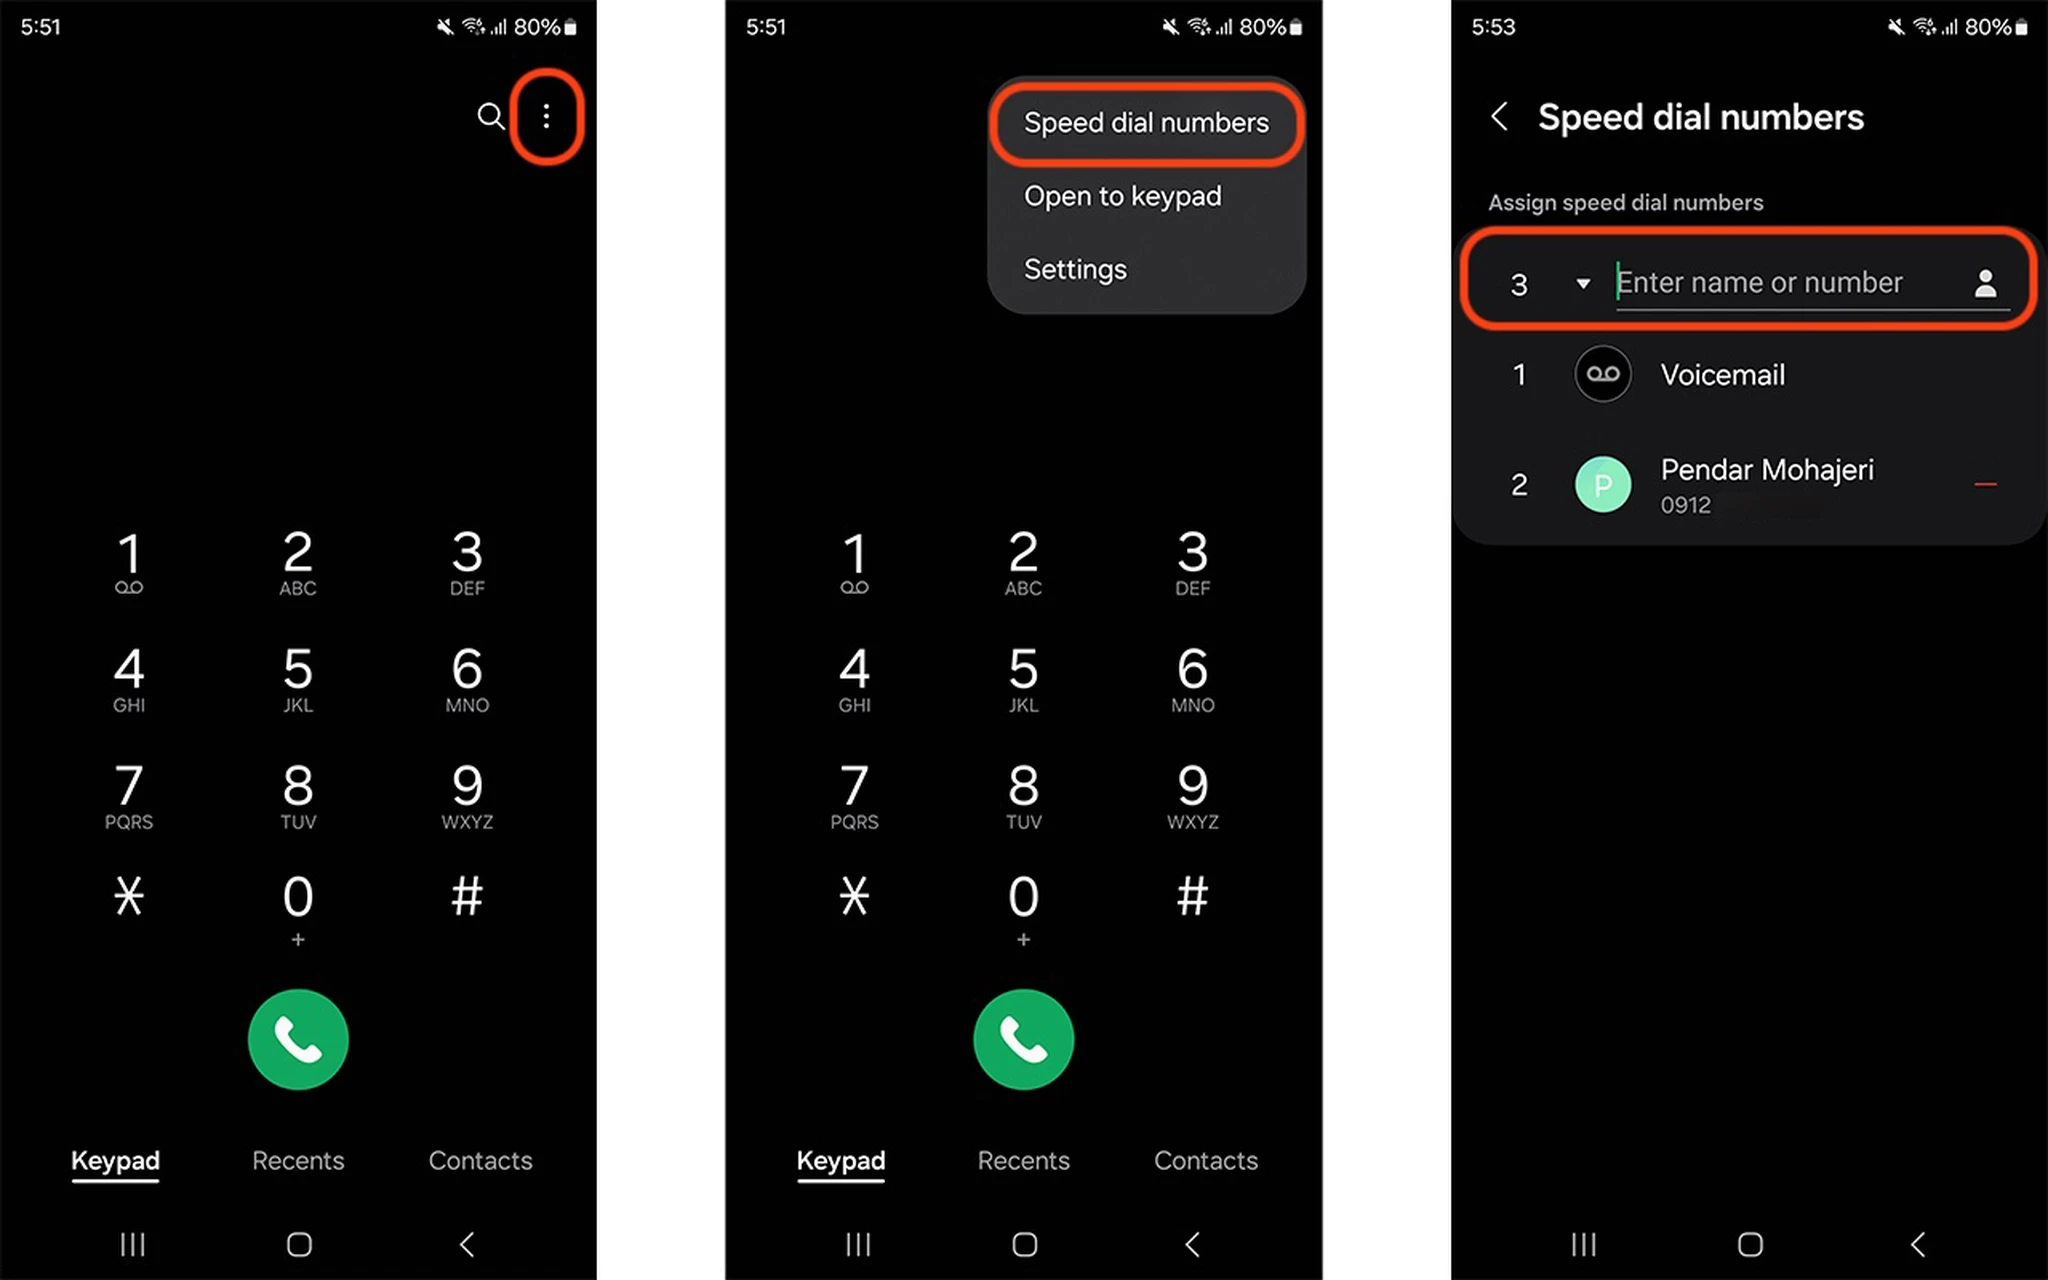Click Open to keypad option in dropdown
Viewport: 2048px width, 1280px height.
tap(1126, 195)
